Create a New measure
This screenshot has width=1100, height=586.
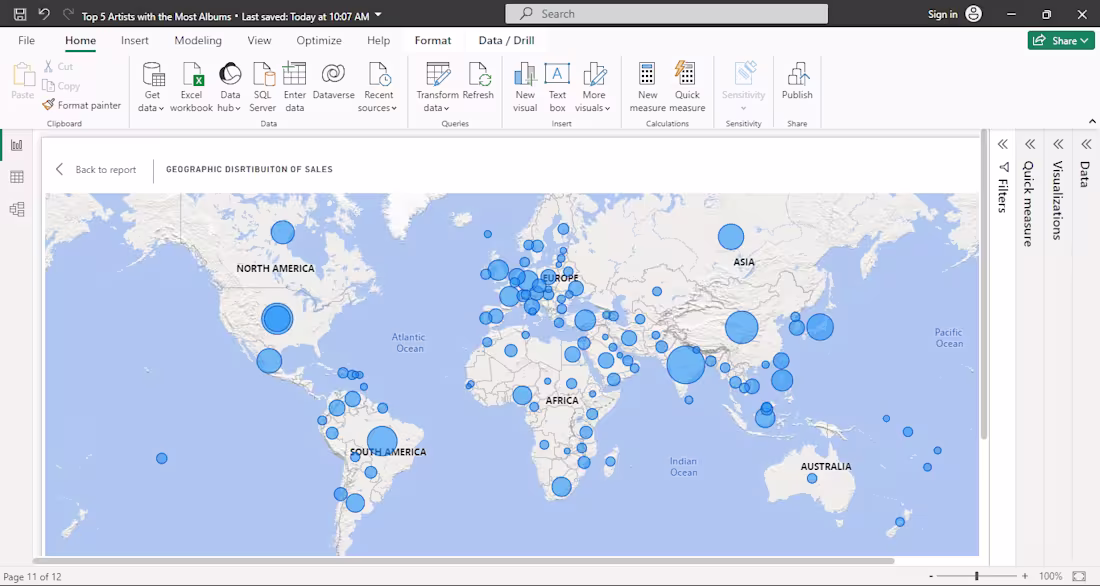tap(647, 85)
